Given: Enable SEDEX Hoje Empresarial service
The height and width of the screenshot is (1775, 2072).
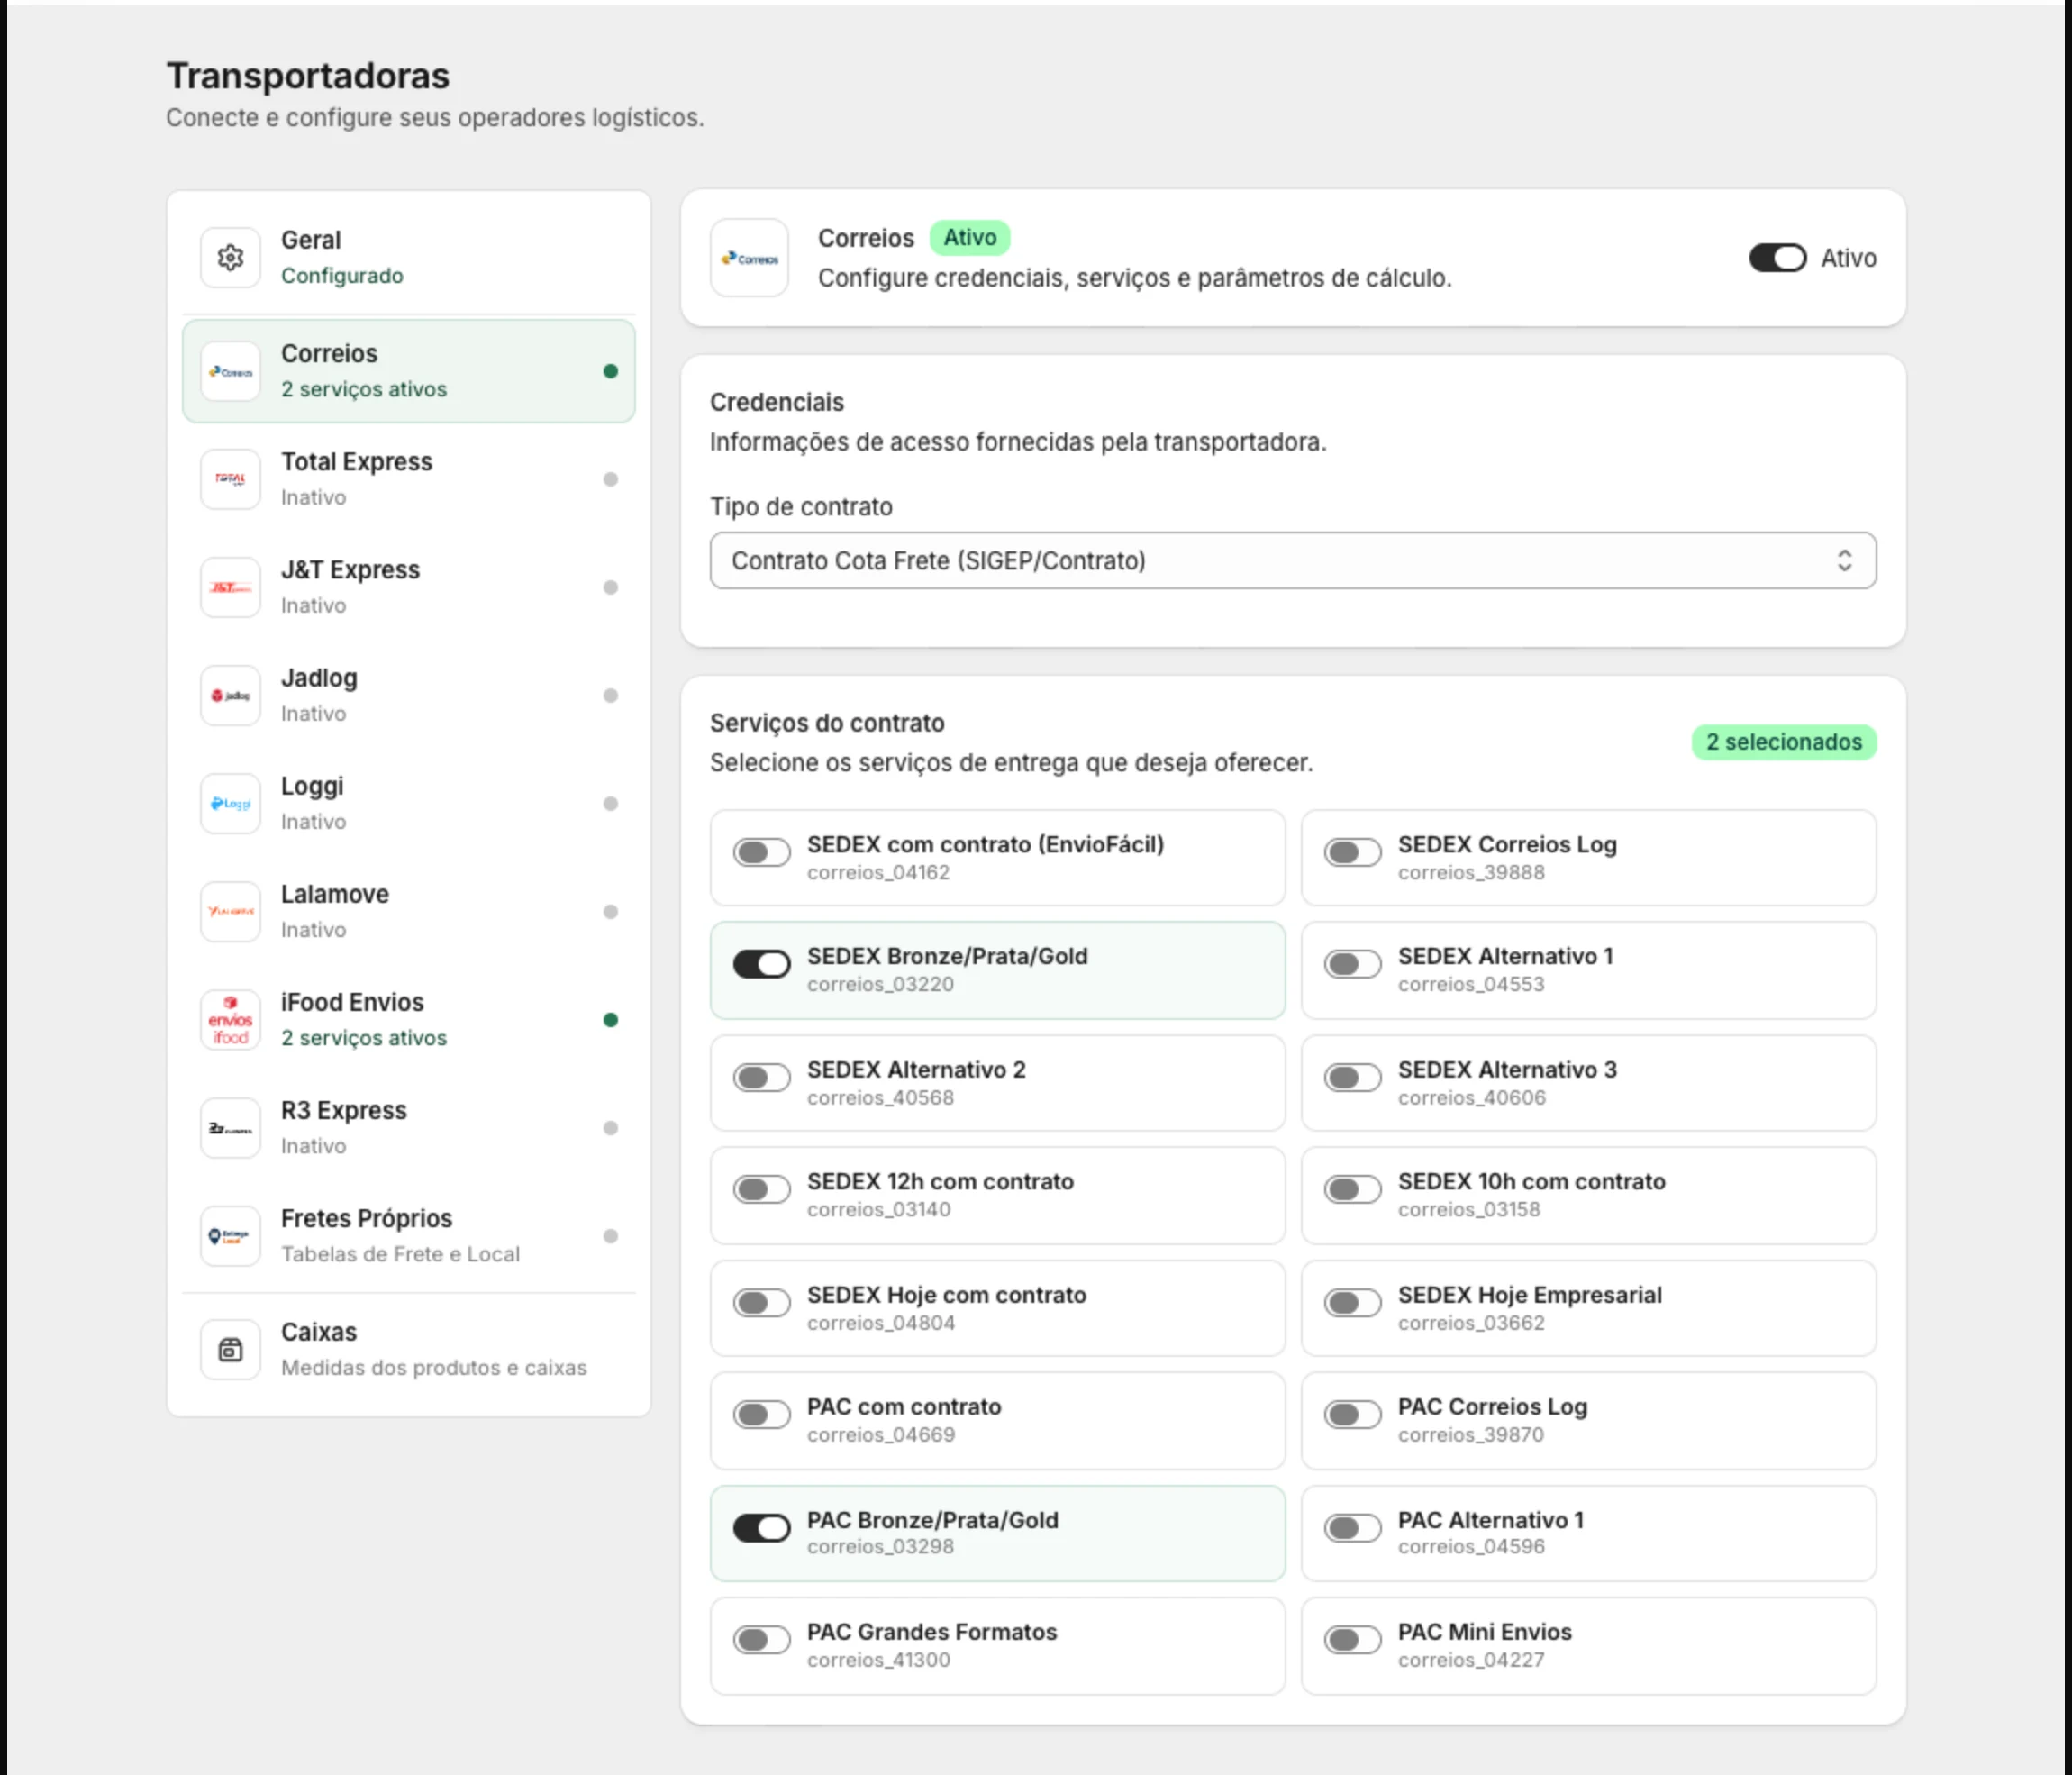Looking at the screenshot, I should pos(1352,1303).
